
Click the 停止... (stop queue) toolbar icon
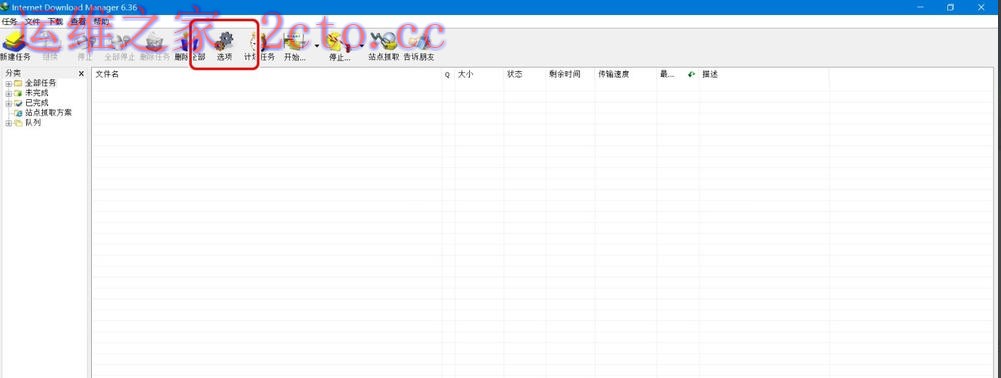click(338, 42)
